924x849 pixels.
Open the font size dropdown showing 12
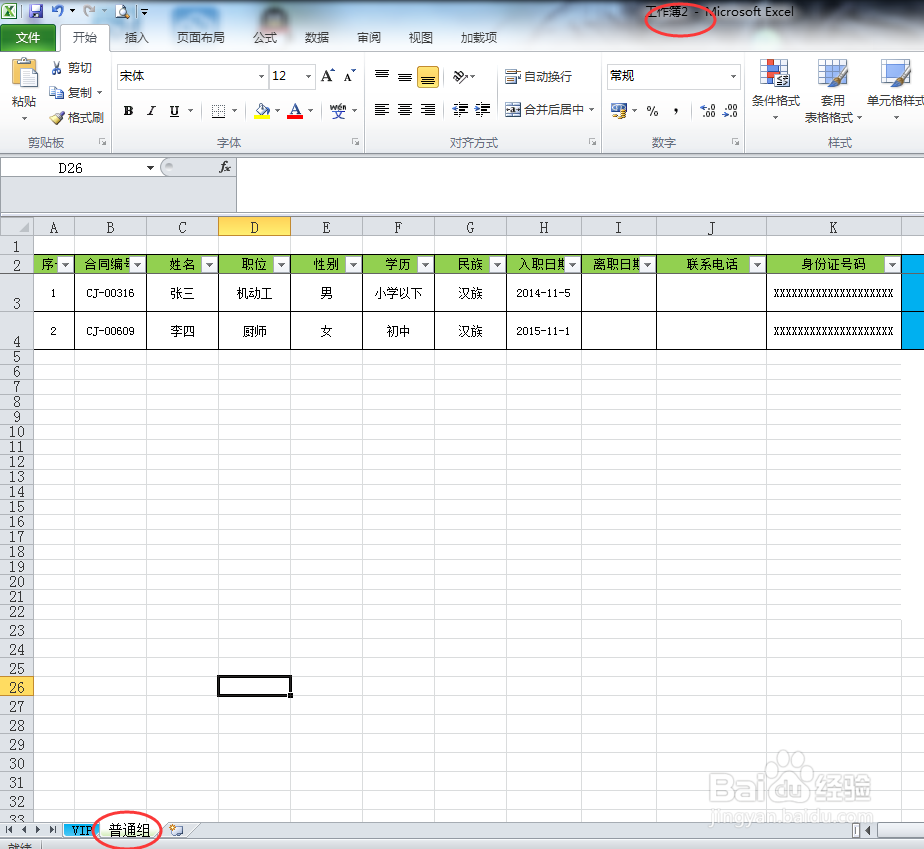tap(308, 77)
